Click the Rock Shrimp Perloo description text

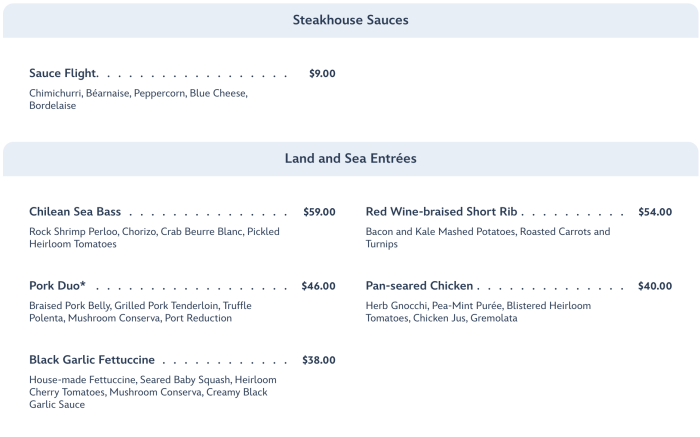pyautogui.click(x=154, y=238)
